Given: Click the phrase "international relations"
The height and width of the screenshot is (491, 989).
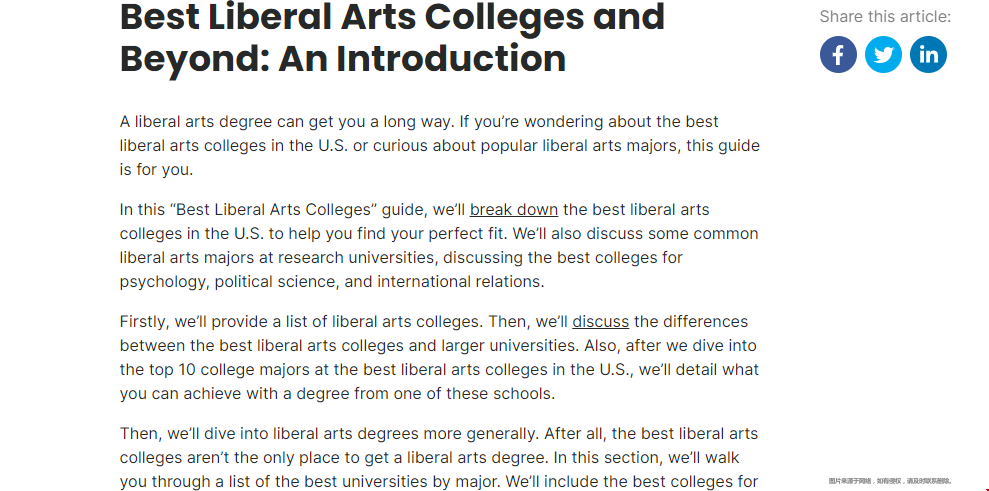Looking at the screenshot, I should (460, 282).
